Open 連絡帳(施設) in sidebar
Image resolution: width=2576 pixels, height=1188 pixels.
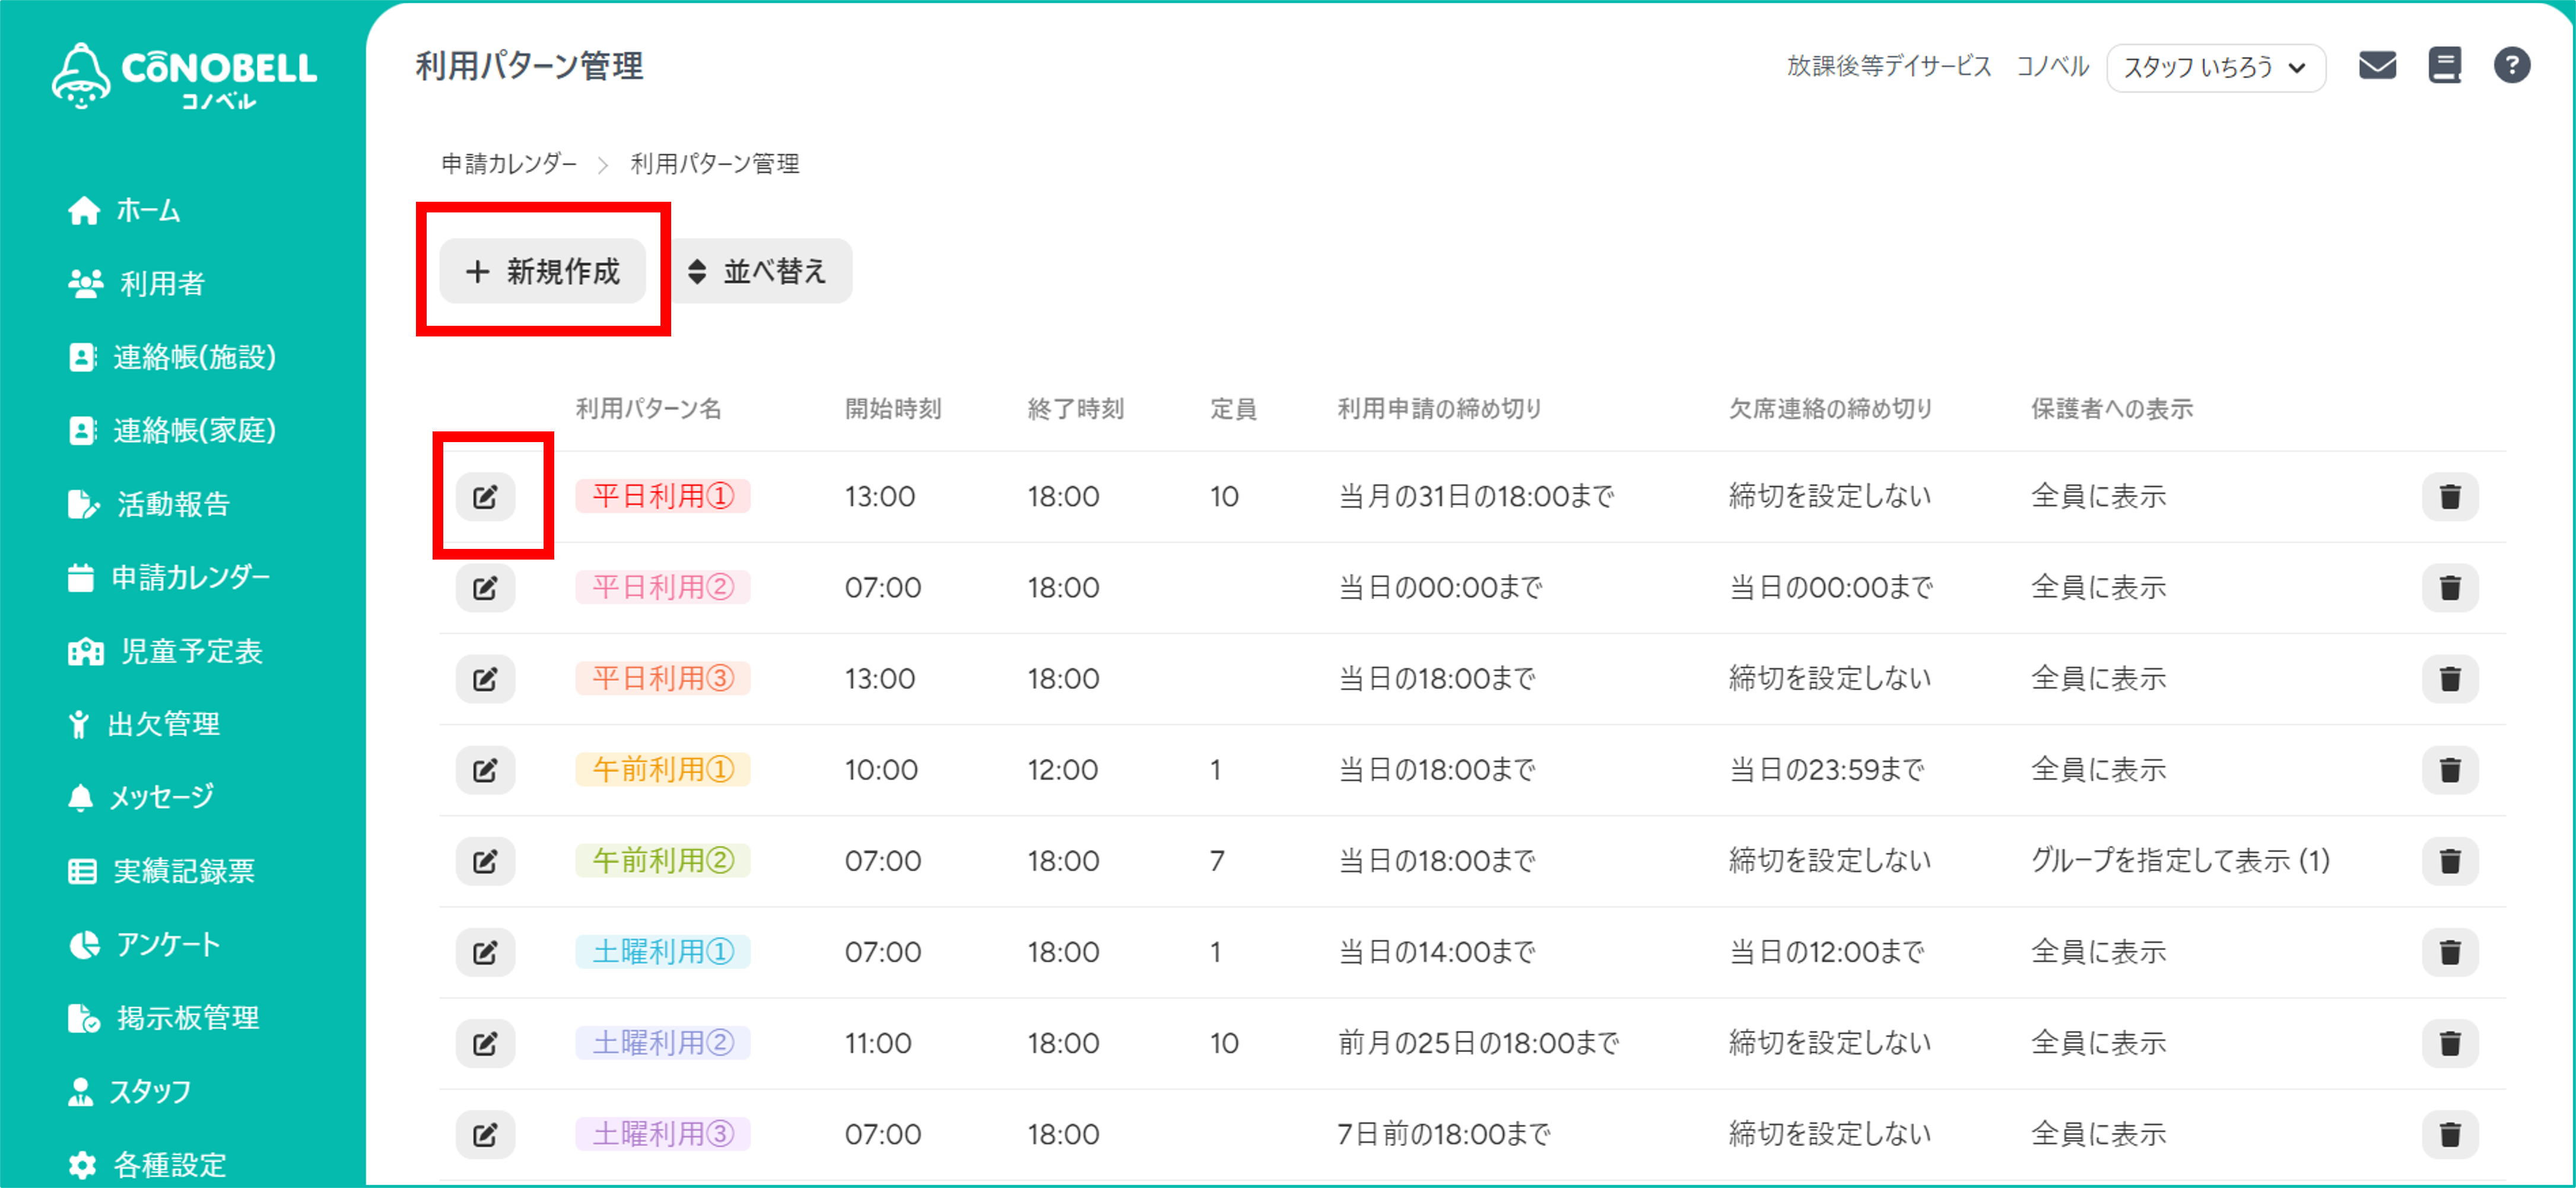coord(172,357)
